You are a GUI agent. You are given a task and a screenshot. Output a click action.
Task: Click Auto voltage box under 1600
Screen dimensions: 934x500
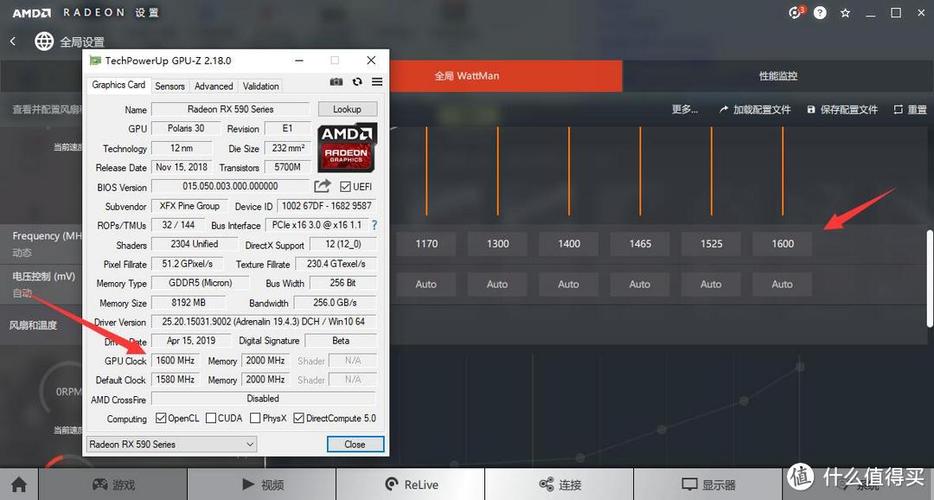click(782, 284)
